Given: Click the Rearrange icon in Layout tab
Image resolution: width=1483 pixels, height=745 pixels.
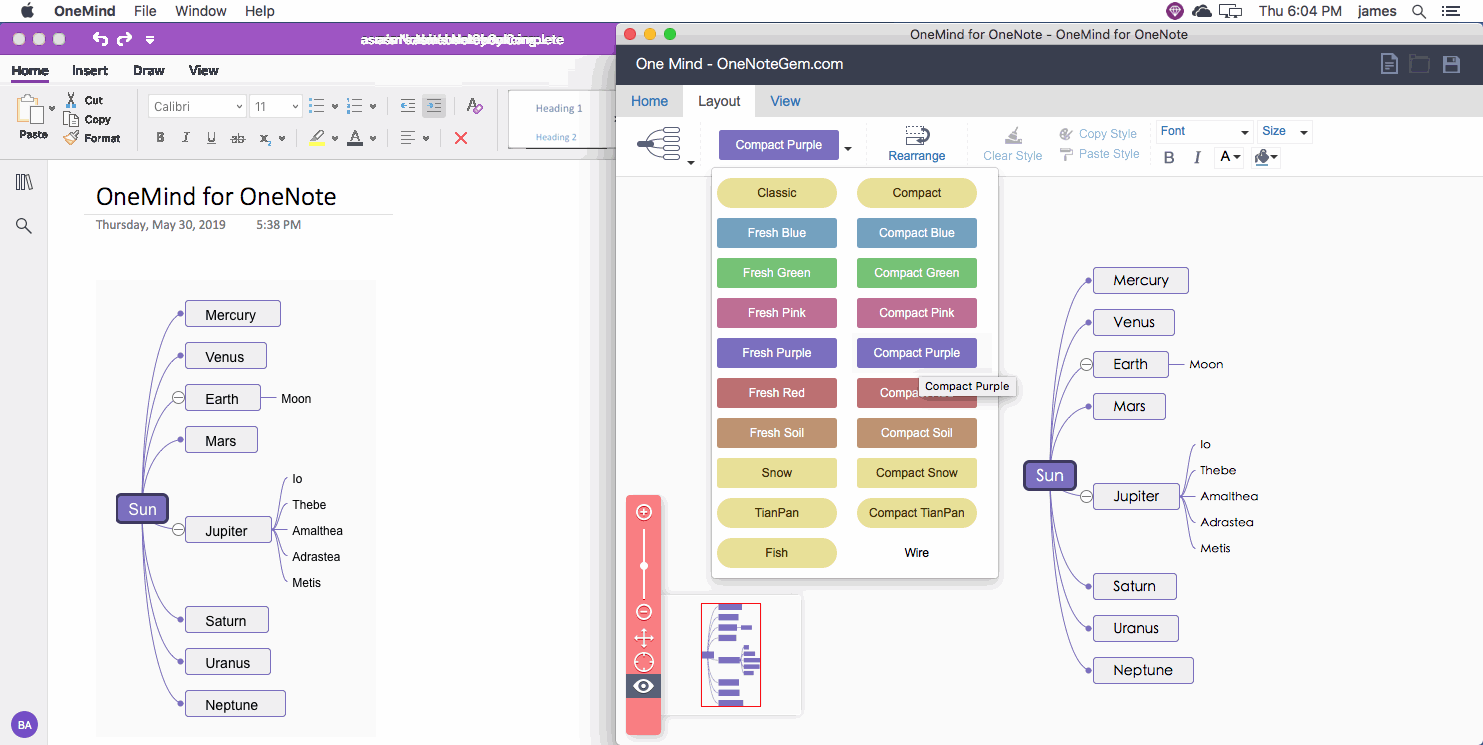Looking at the screenshot, I should [917, 136].
